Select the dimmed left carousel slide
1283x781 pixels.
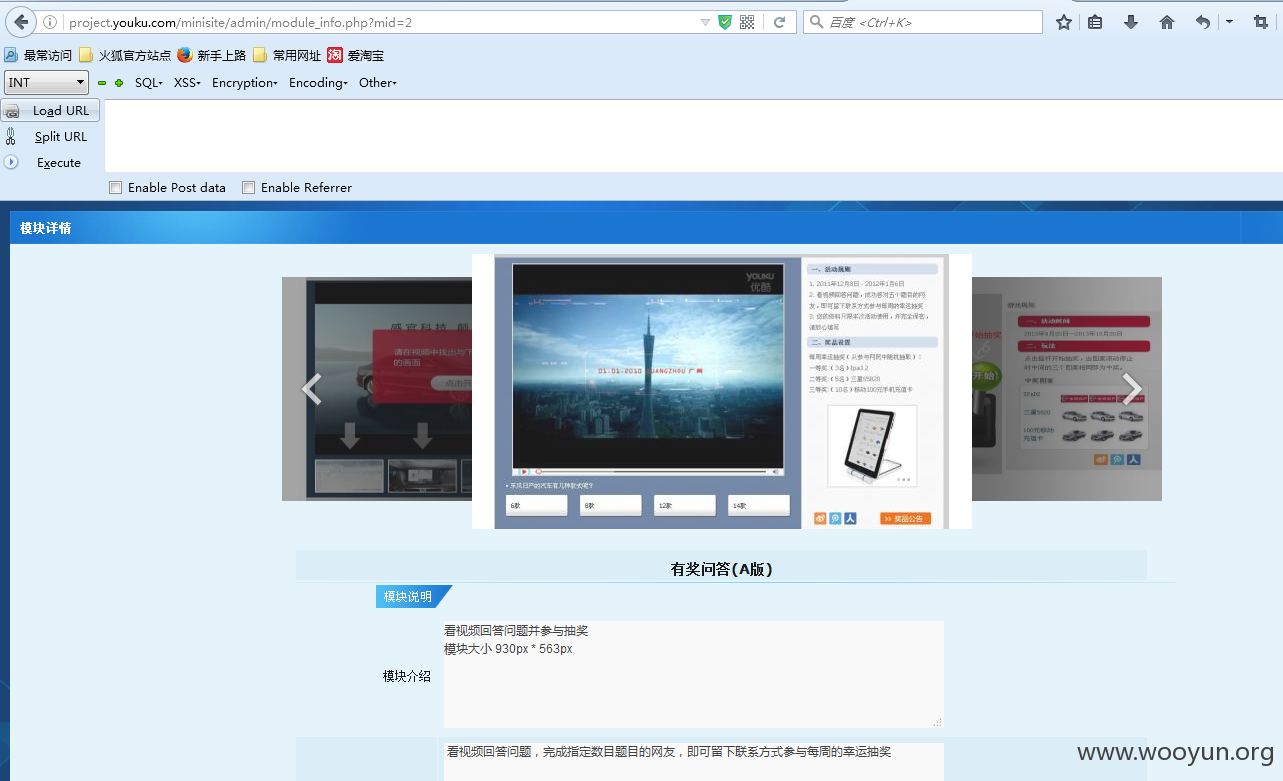(x=377, y=389)
